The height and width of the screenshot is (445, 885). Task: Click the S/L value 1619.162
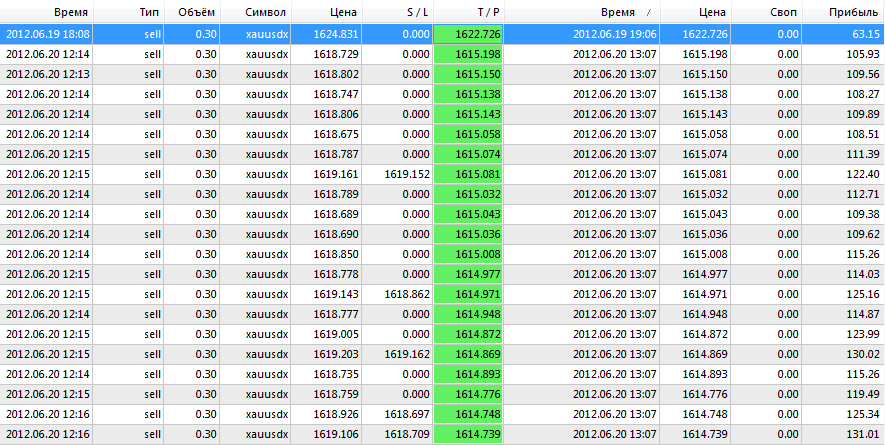(x=398, y=354)
